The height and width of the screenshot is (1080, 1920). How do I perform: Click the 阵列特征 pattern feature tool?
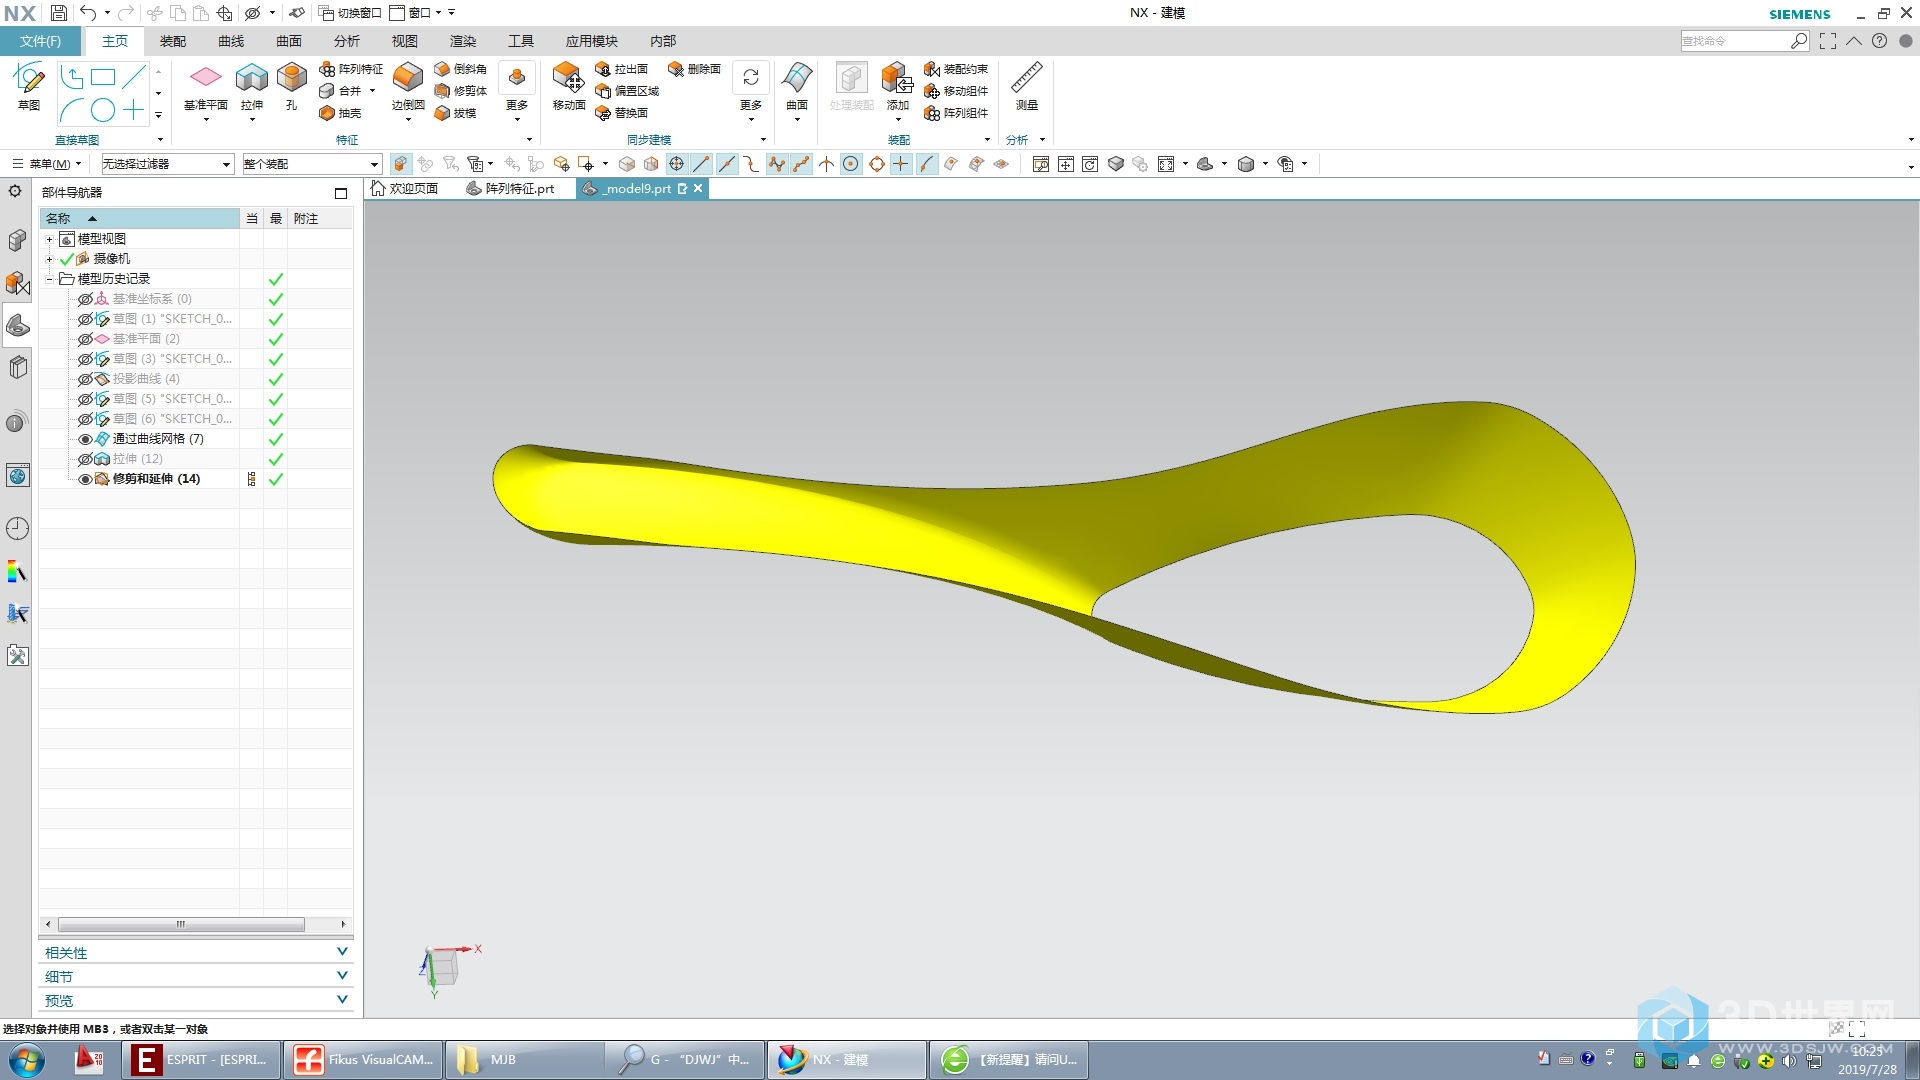pos(351,69)
